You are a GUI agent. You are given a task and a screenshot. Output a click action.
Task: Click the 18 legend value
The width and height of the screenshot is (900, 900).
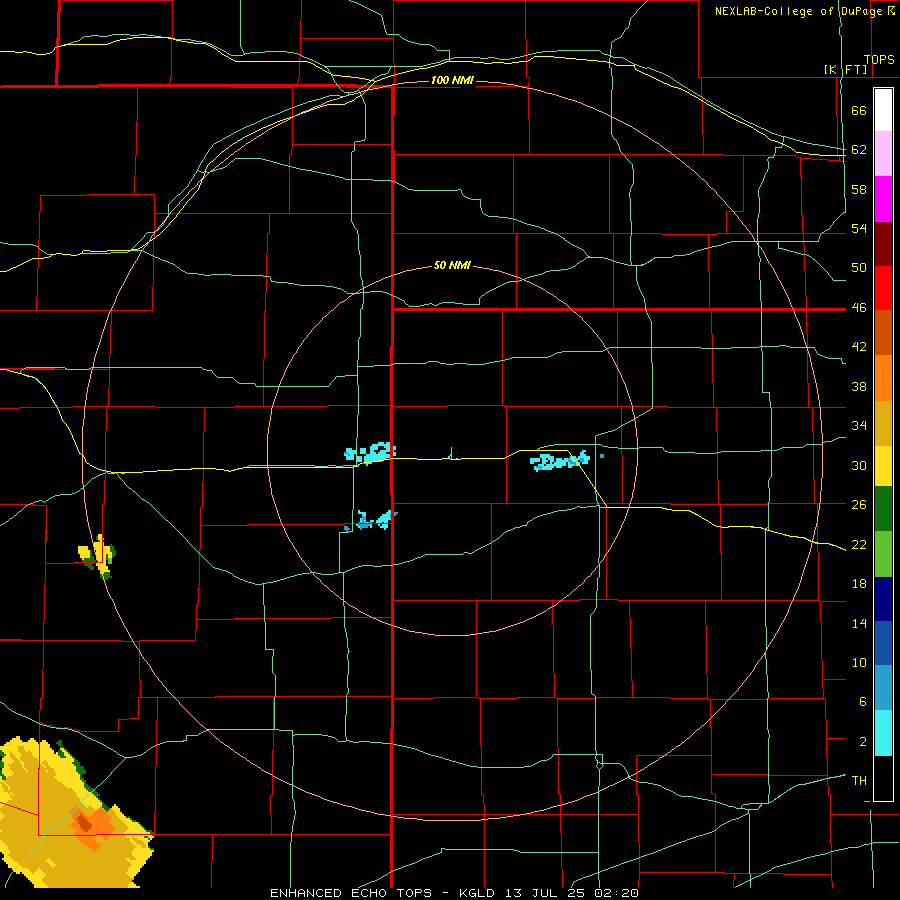pos(859,584)
